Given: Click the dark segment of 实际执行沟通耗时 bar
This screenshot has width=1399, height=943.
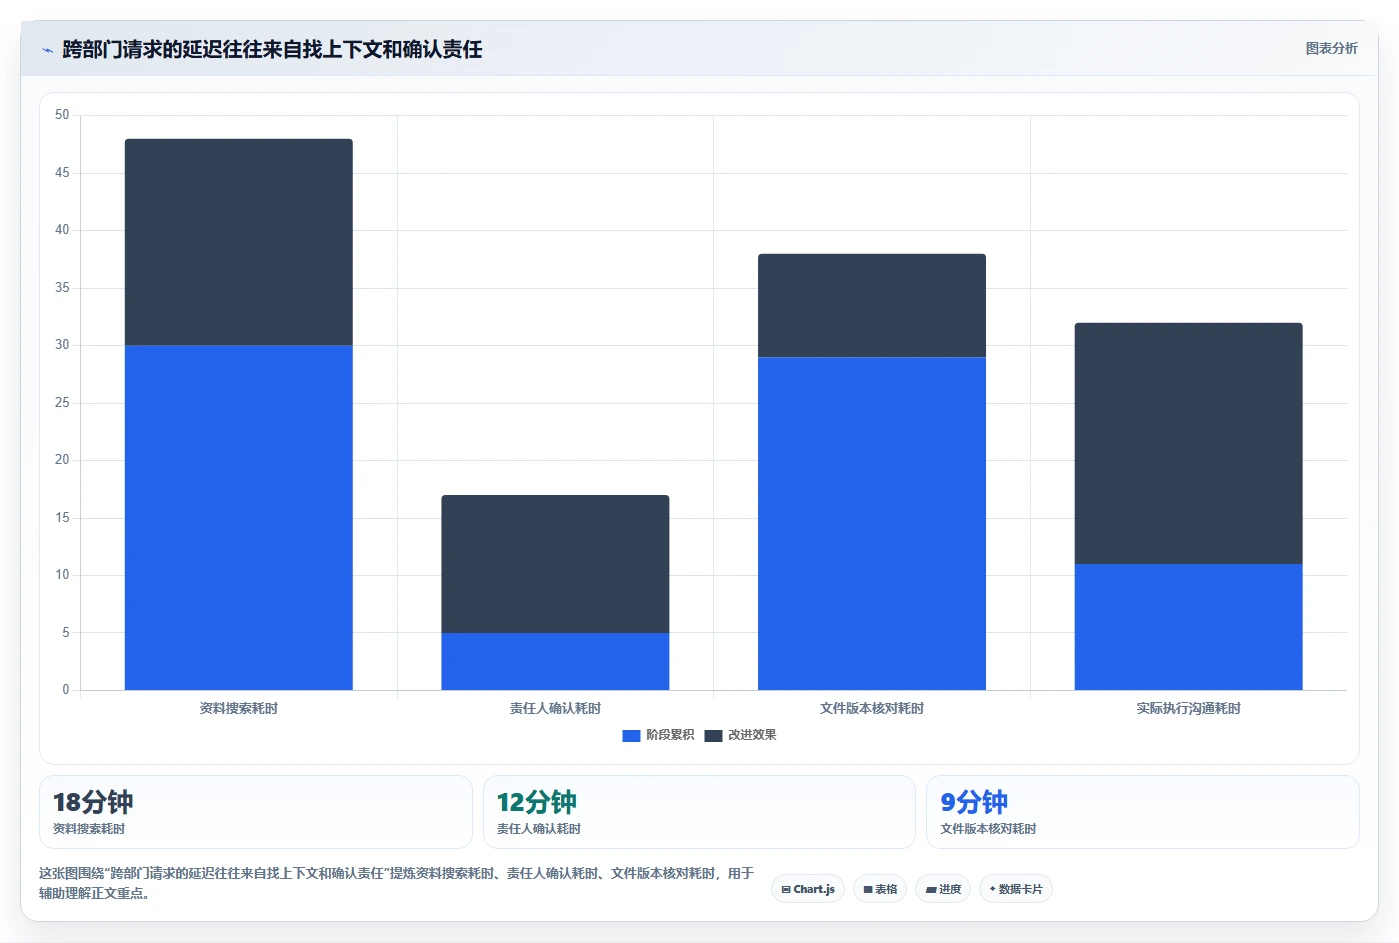Looking at the screenshot, I should [1189, 443].
